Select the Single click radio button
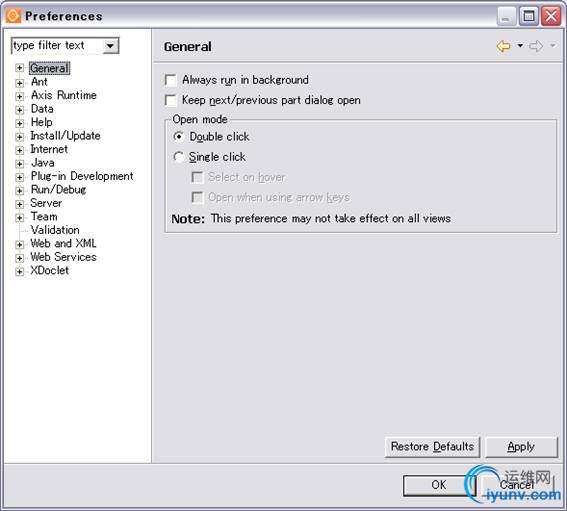The width and height of the screenshot is (567, 511). pos(179,157)
